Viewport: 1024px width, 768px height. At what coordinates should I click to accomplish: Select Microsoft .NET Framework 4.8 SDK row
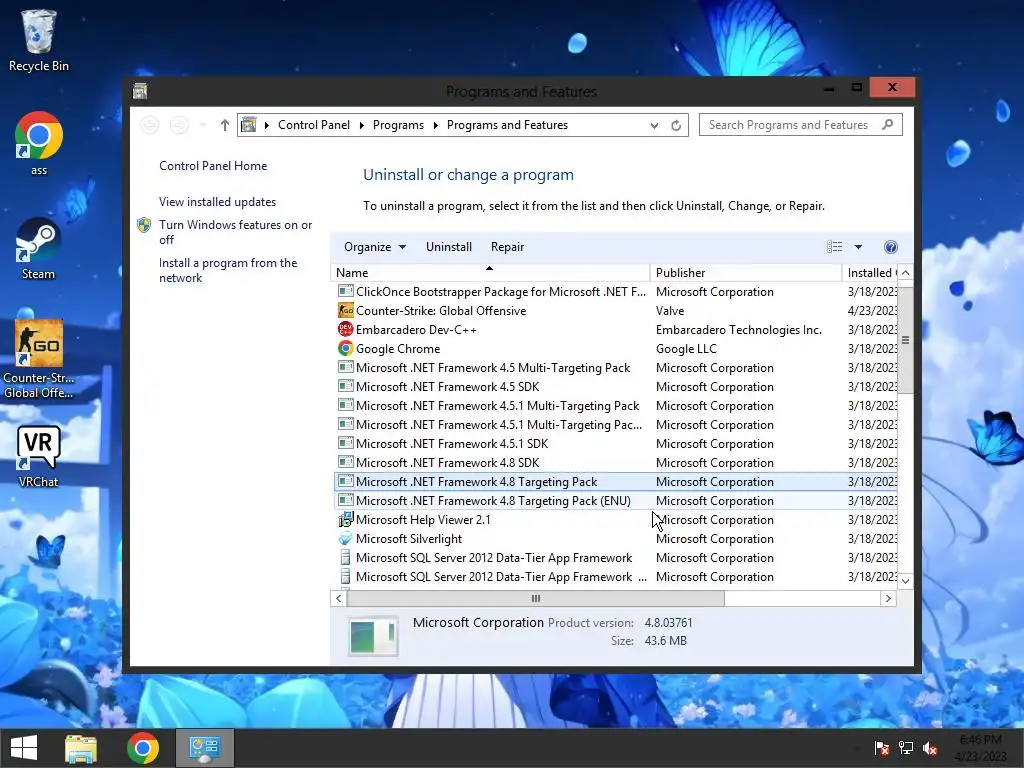615,462
